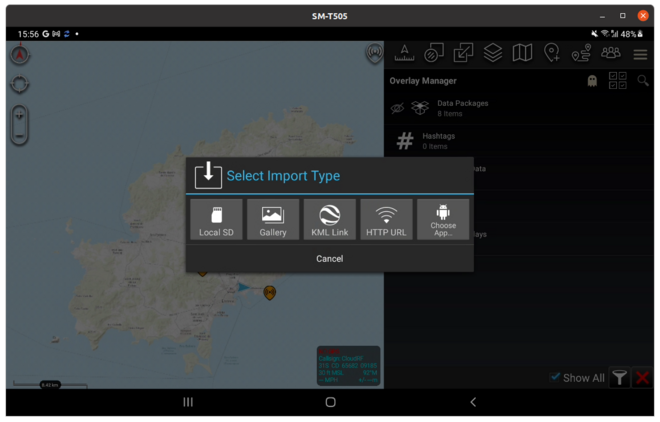Toggle the Show All checkbox
This screenshot has width=660, height=422.
(x=555, y=377)
